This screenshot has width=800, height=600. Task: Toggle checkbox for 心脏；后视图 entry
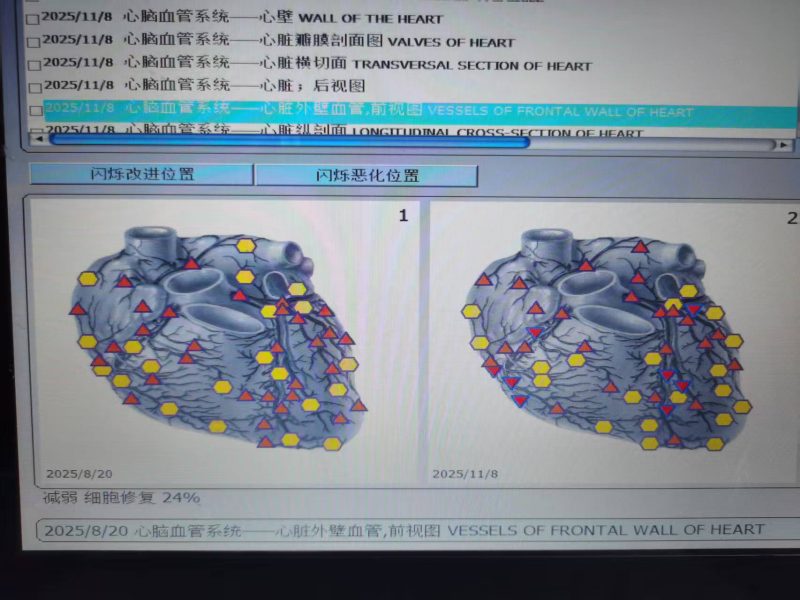pyautogui.click(x=34, y=88)
